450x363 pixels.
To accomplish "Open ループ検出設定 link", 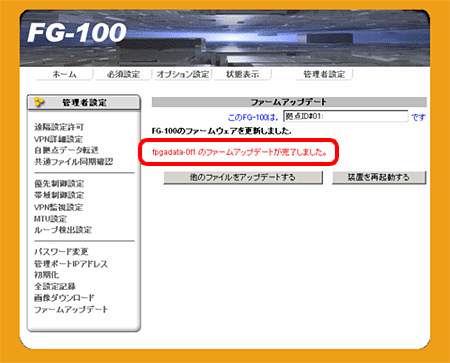I will [63, 230].
